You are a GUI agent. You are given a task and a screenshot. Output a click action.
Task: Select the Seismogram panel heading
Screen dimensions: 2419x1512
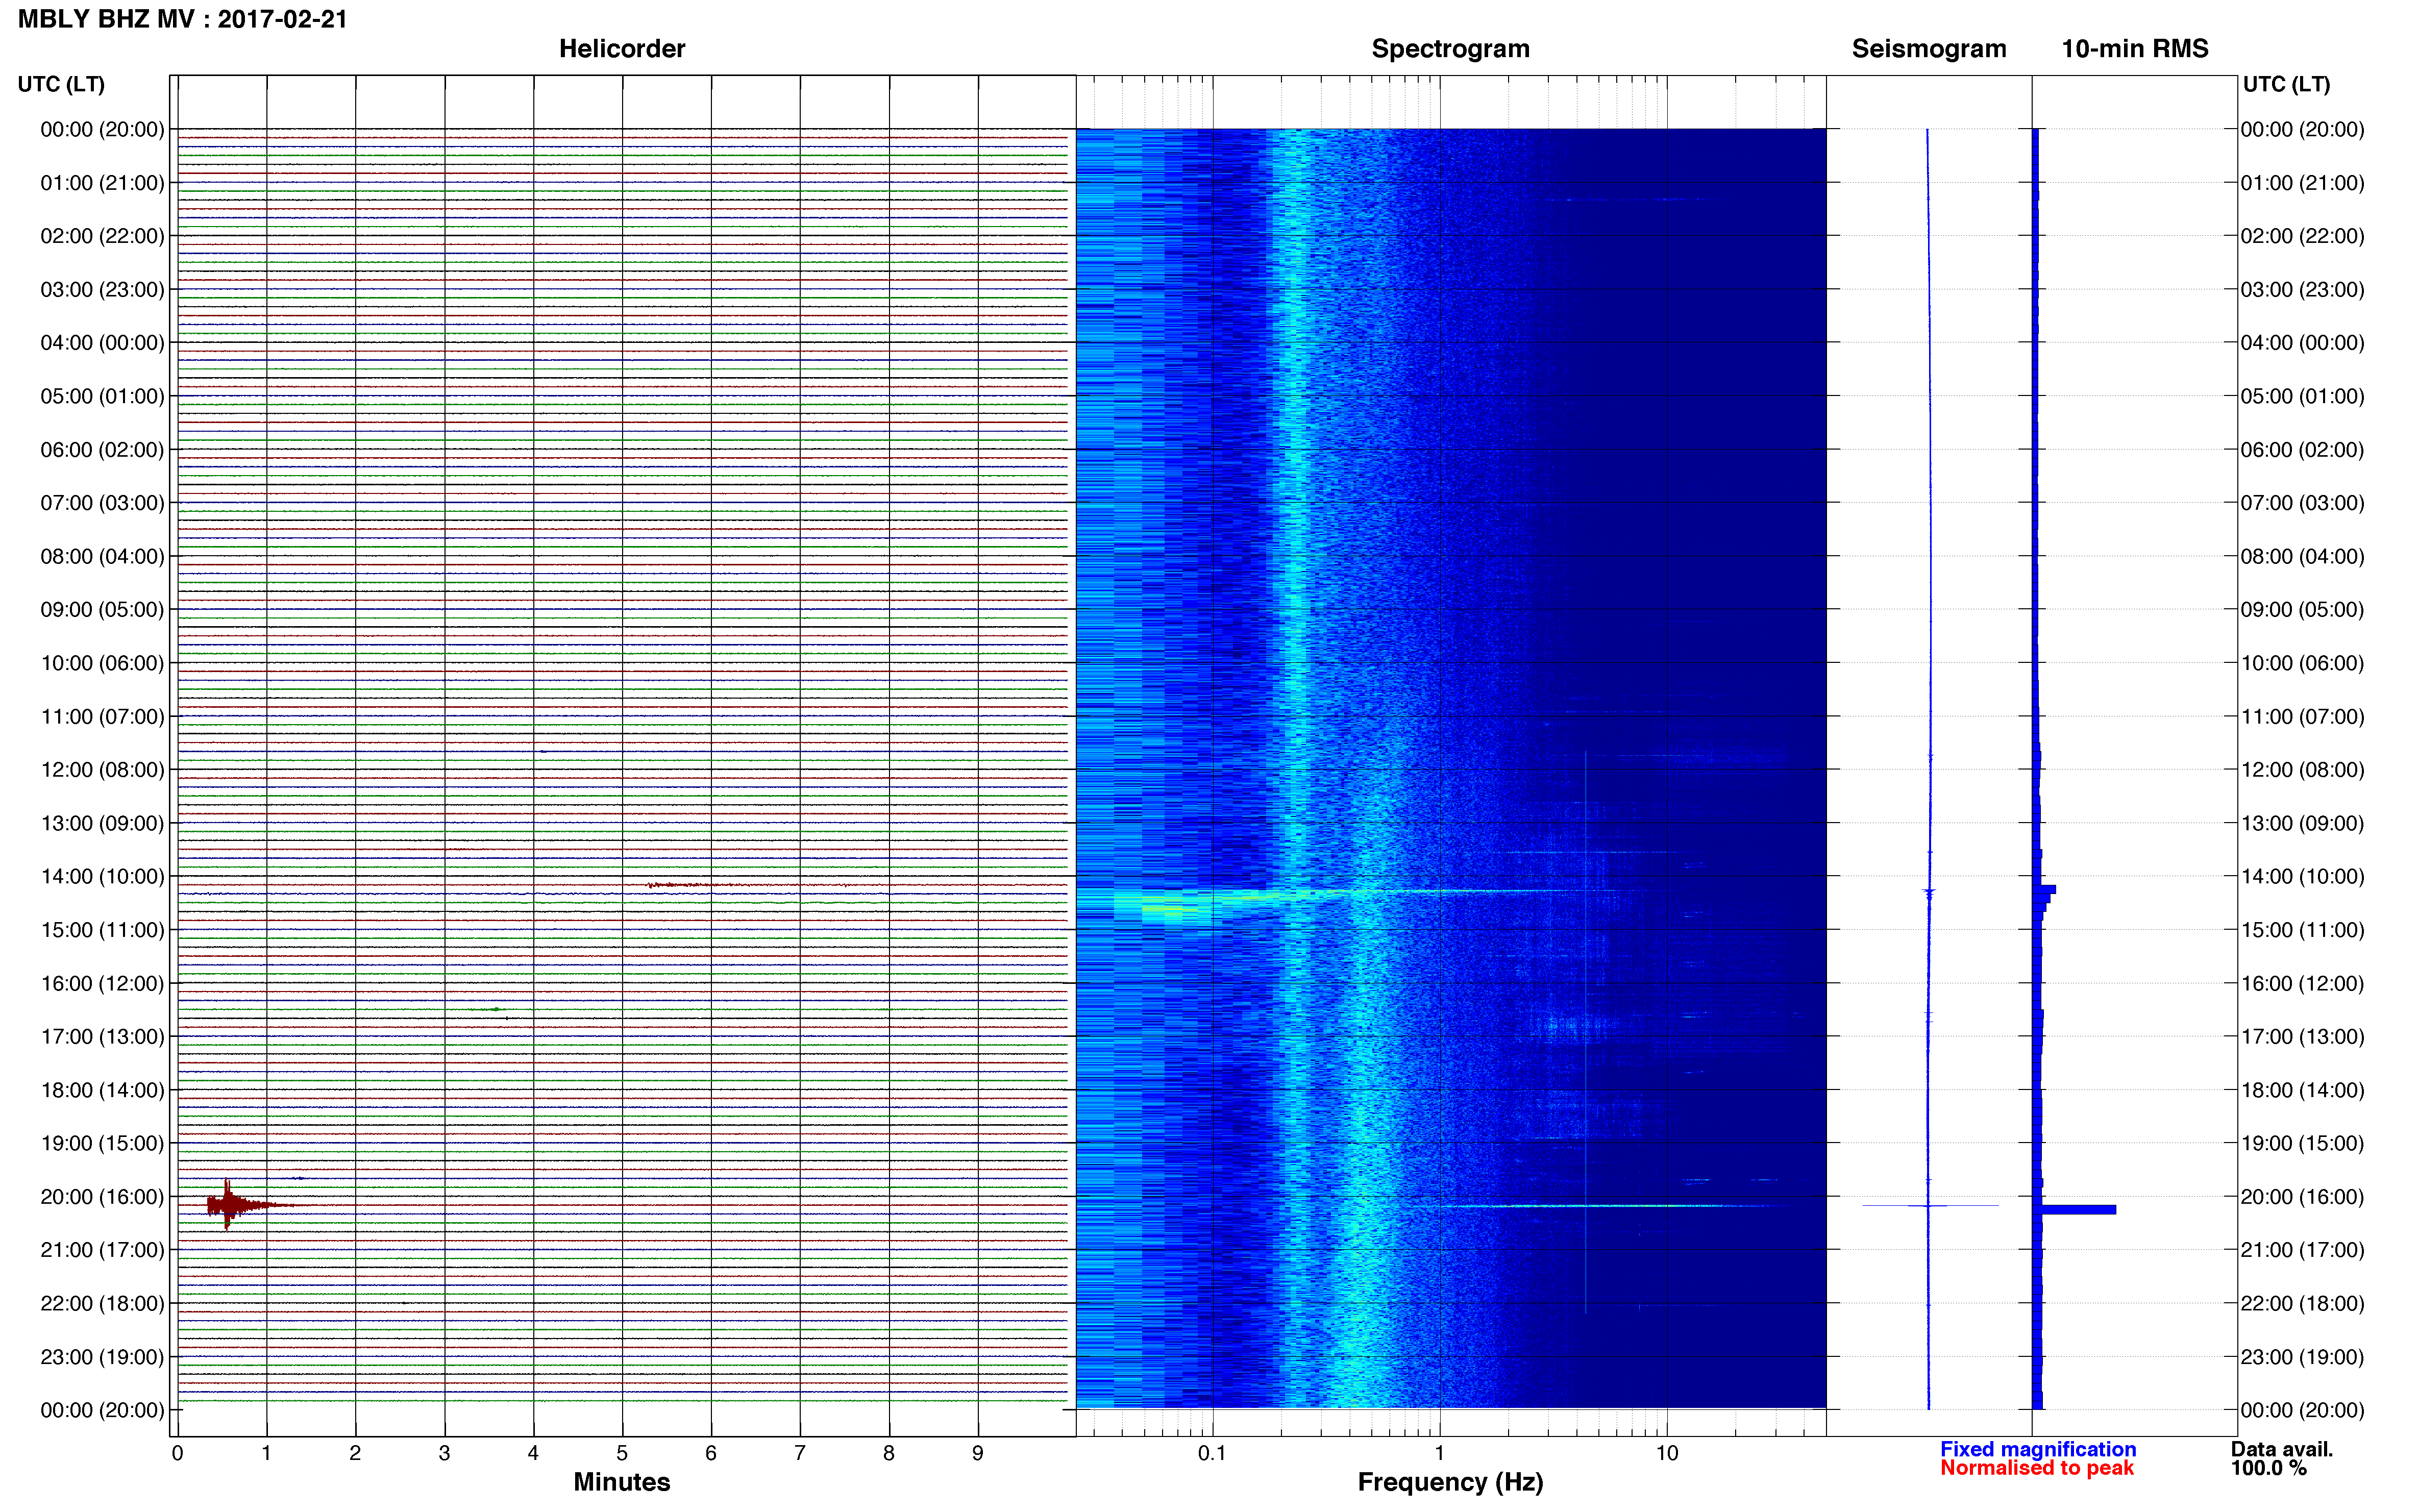click(x=1928, y=49)
